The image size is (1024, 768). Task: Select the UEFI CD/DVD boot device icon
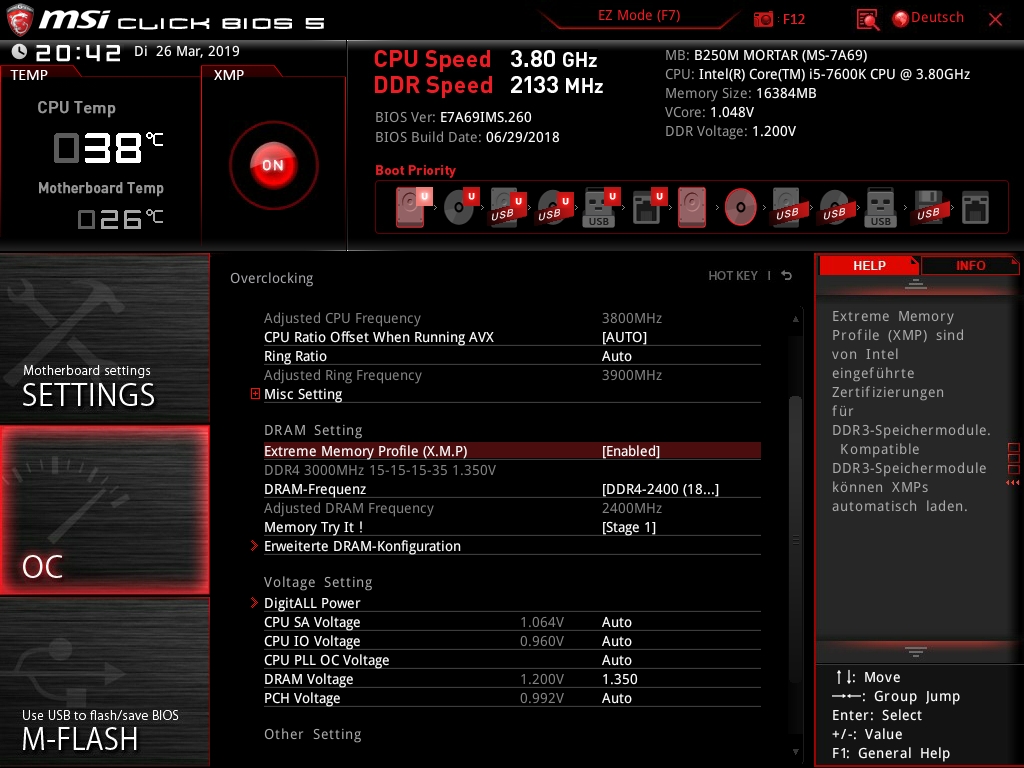460,207
